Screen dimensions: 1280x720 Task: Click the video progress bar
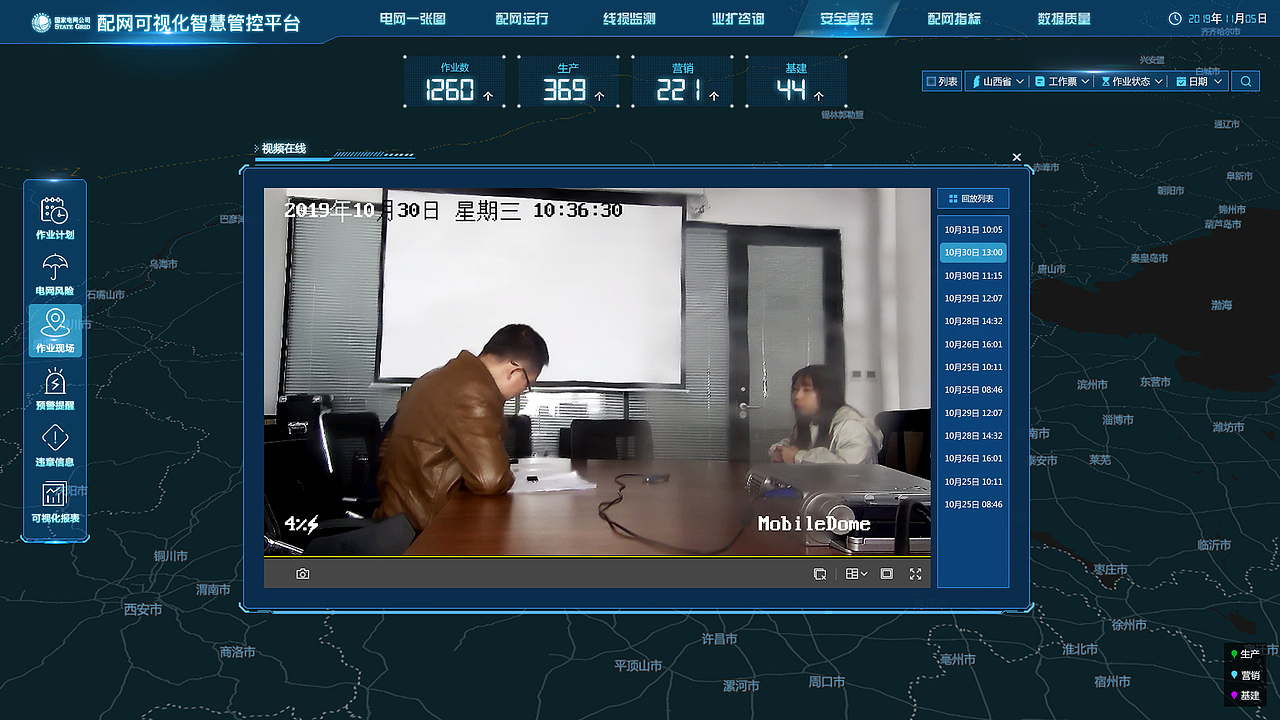click(597, 556)
